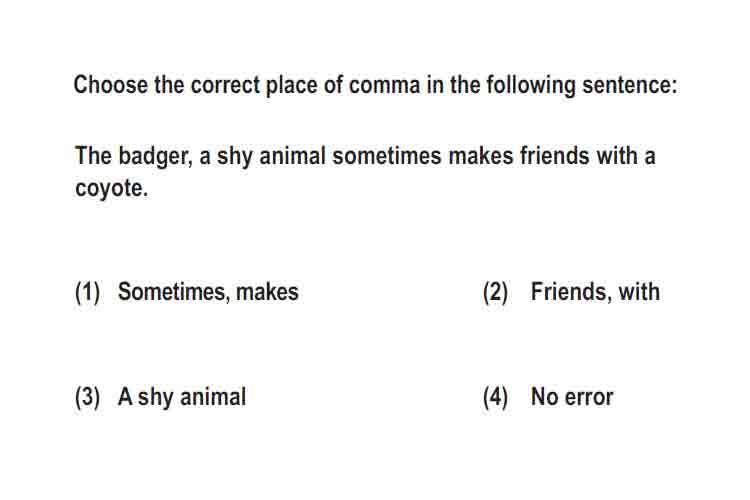Select the answer "Sometimes, makes"
The image size is (750, 500).
click(x=208, y=292)
